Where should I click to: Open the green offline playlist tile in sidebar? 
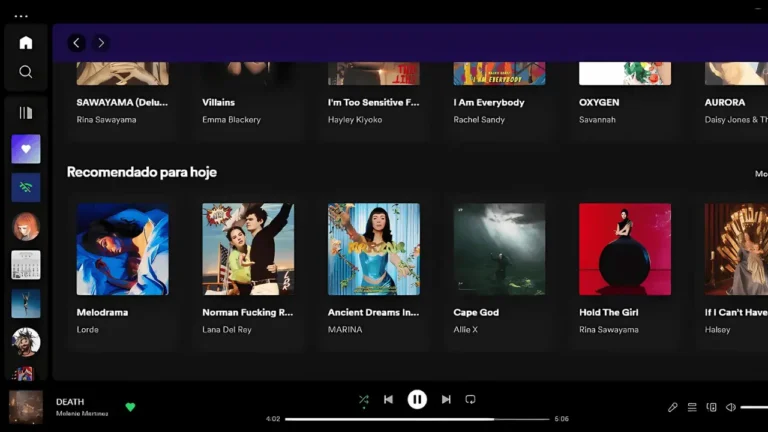click(x=26, y=188)
